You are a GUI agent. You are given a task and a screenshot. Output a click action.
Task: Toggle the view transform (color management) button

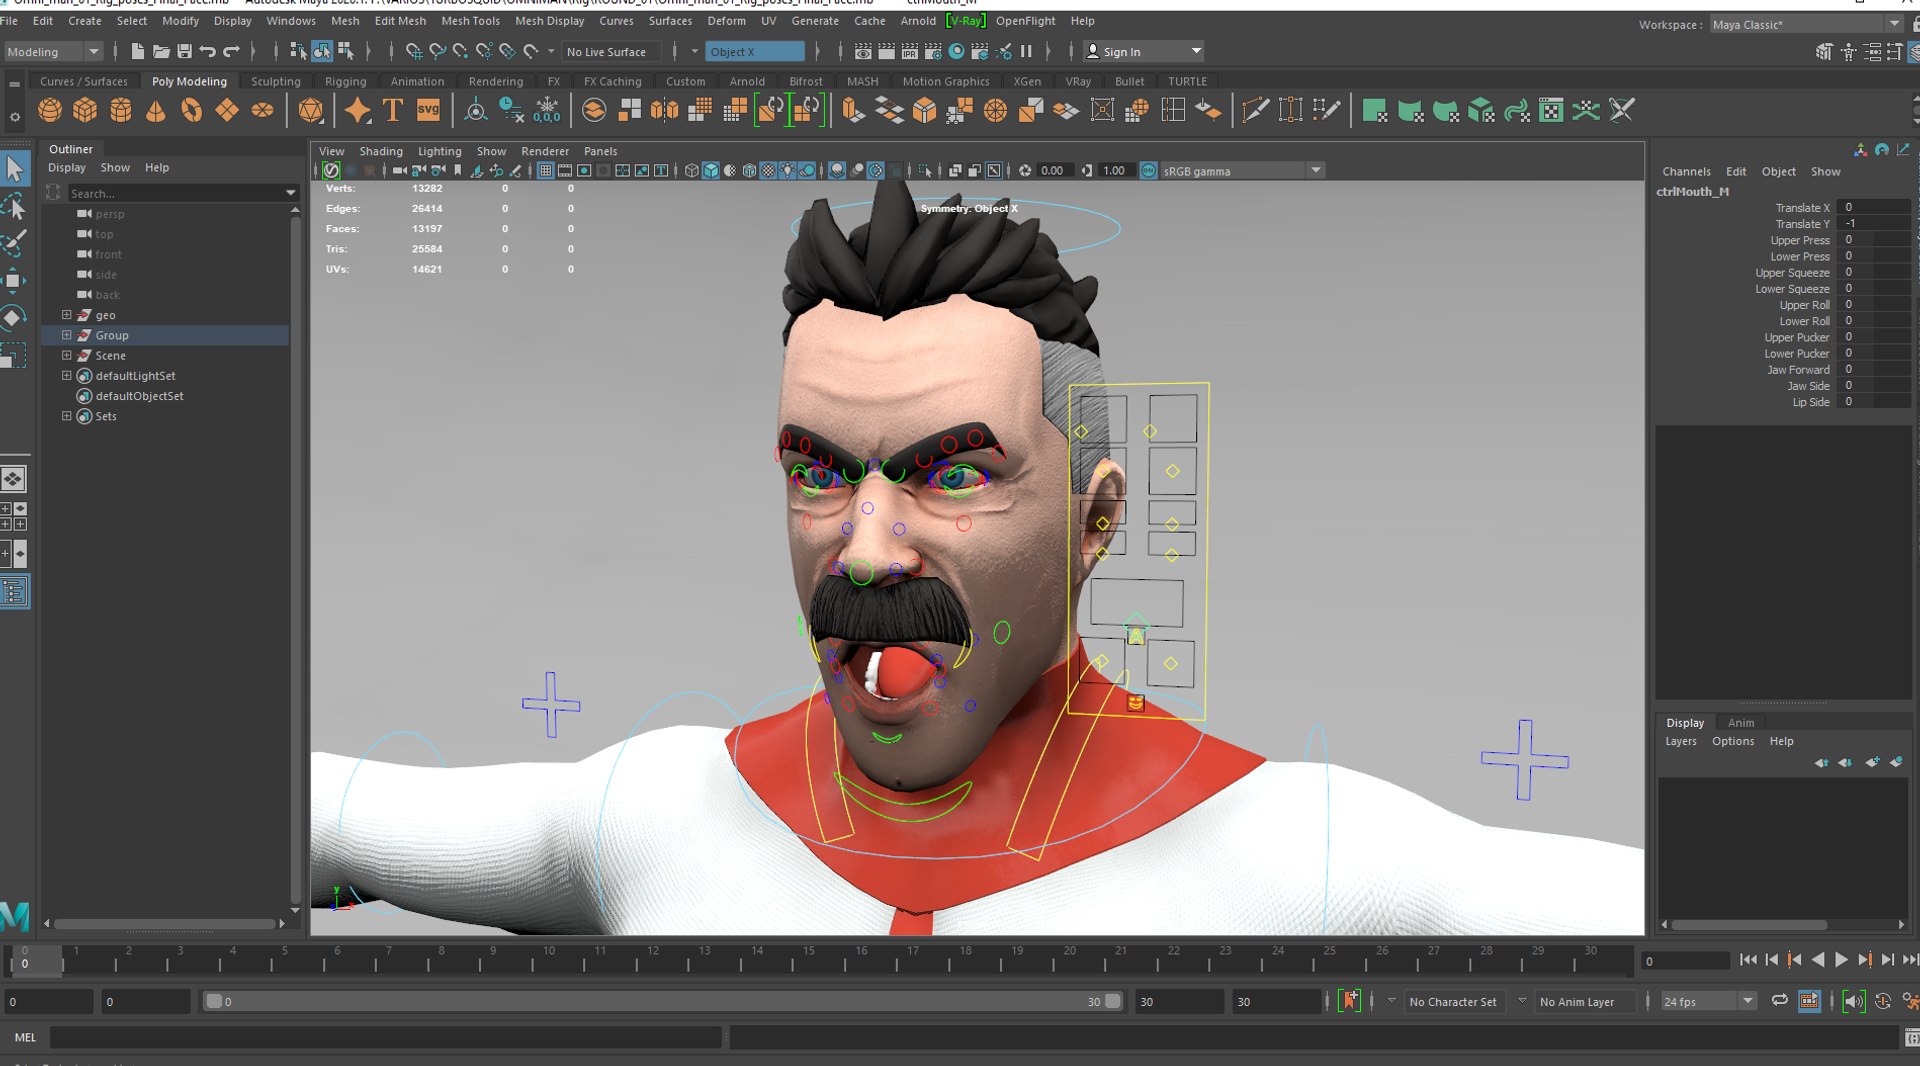point(1148,170)
